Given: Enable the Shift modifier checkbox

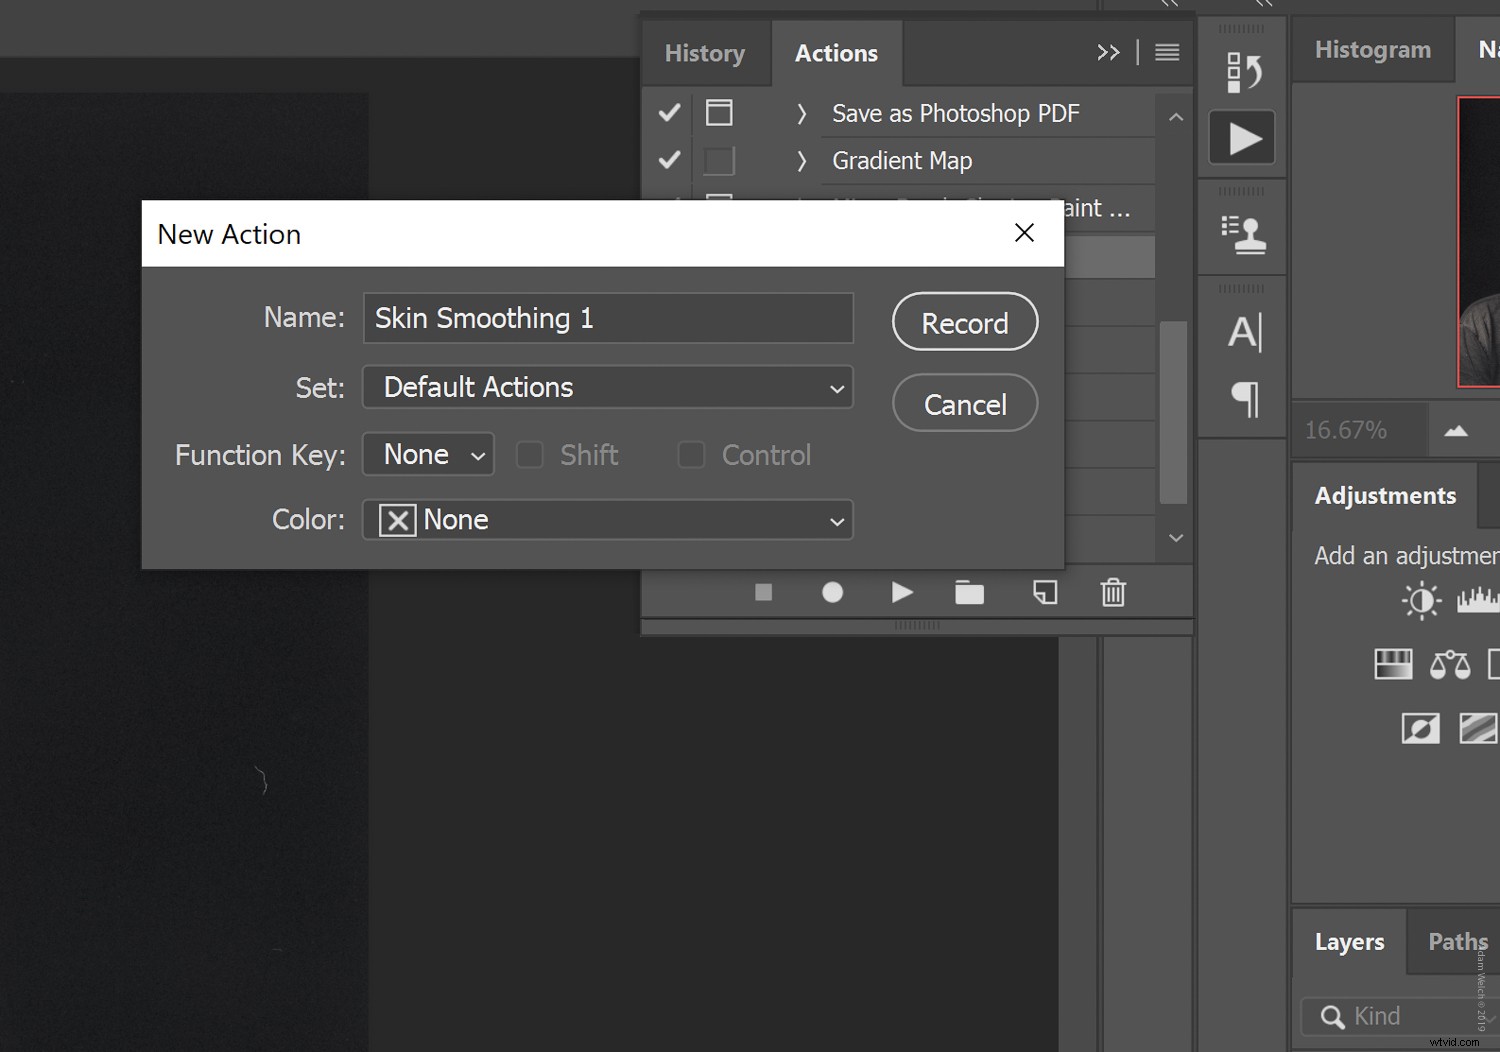Looking at the screenshot, I should pos(530,455).
